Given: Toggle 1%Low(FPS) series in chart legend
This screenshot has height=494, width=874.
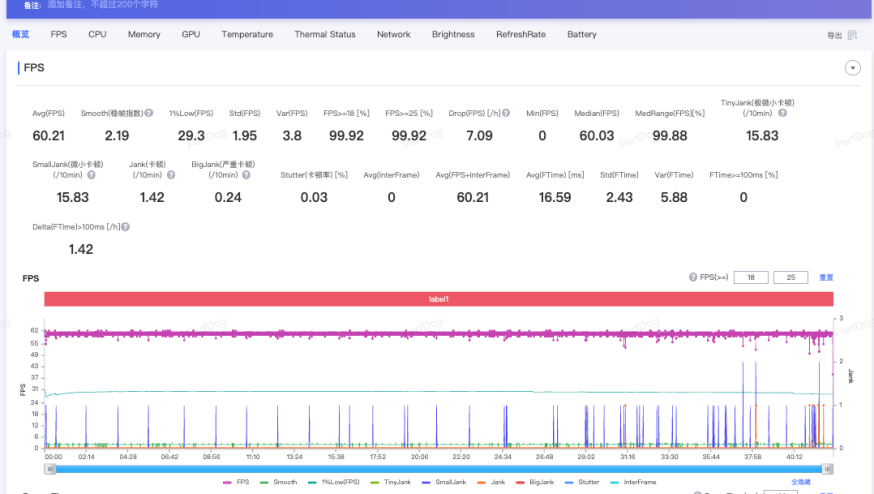Looking at the screenshot, I should tap(333, 482).
